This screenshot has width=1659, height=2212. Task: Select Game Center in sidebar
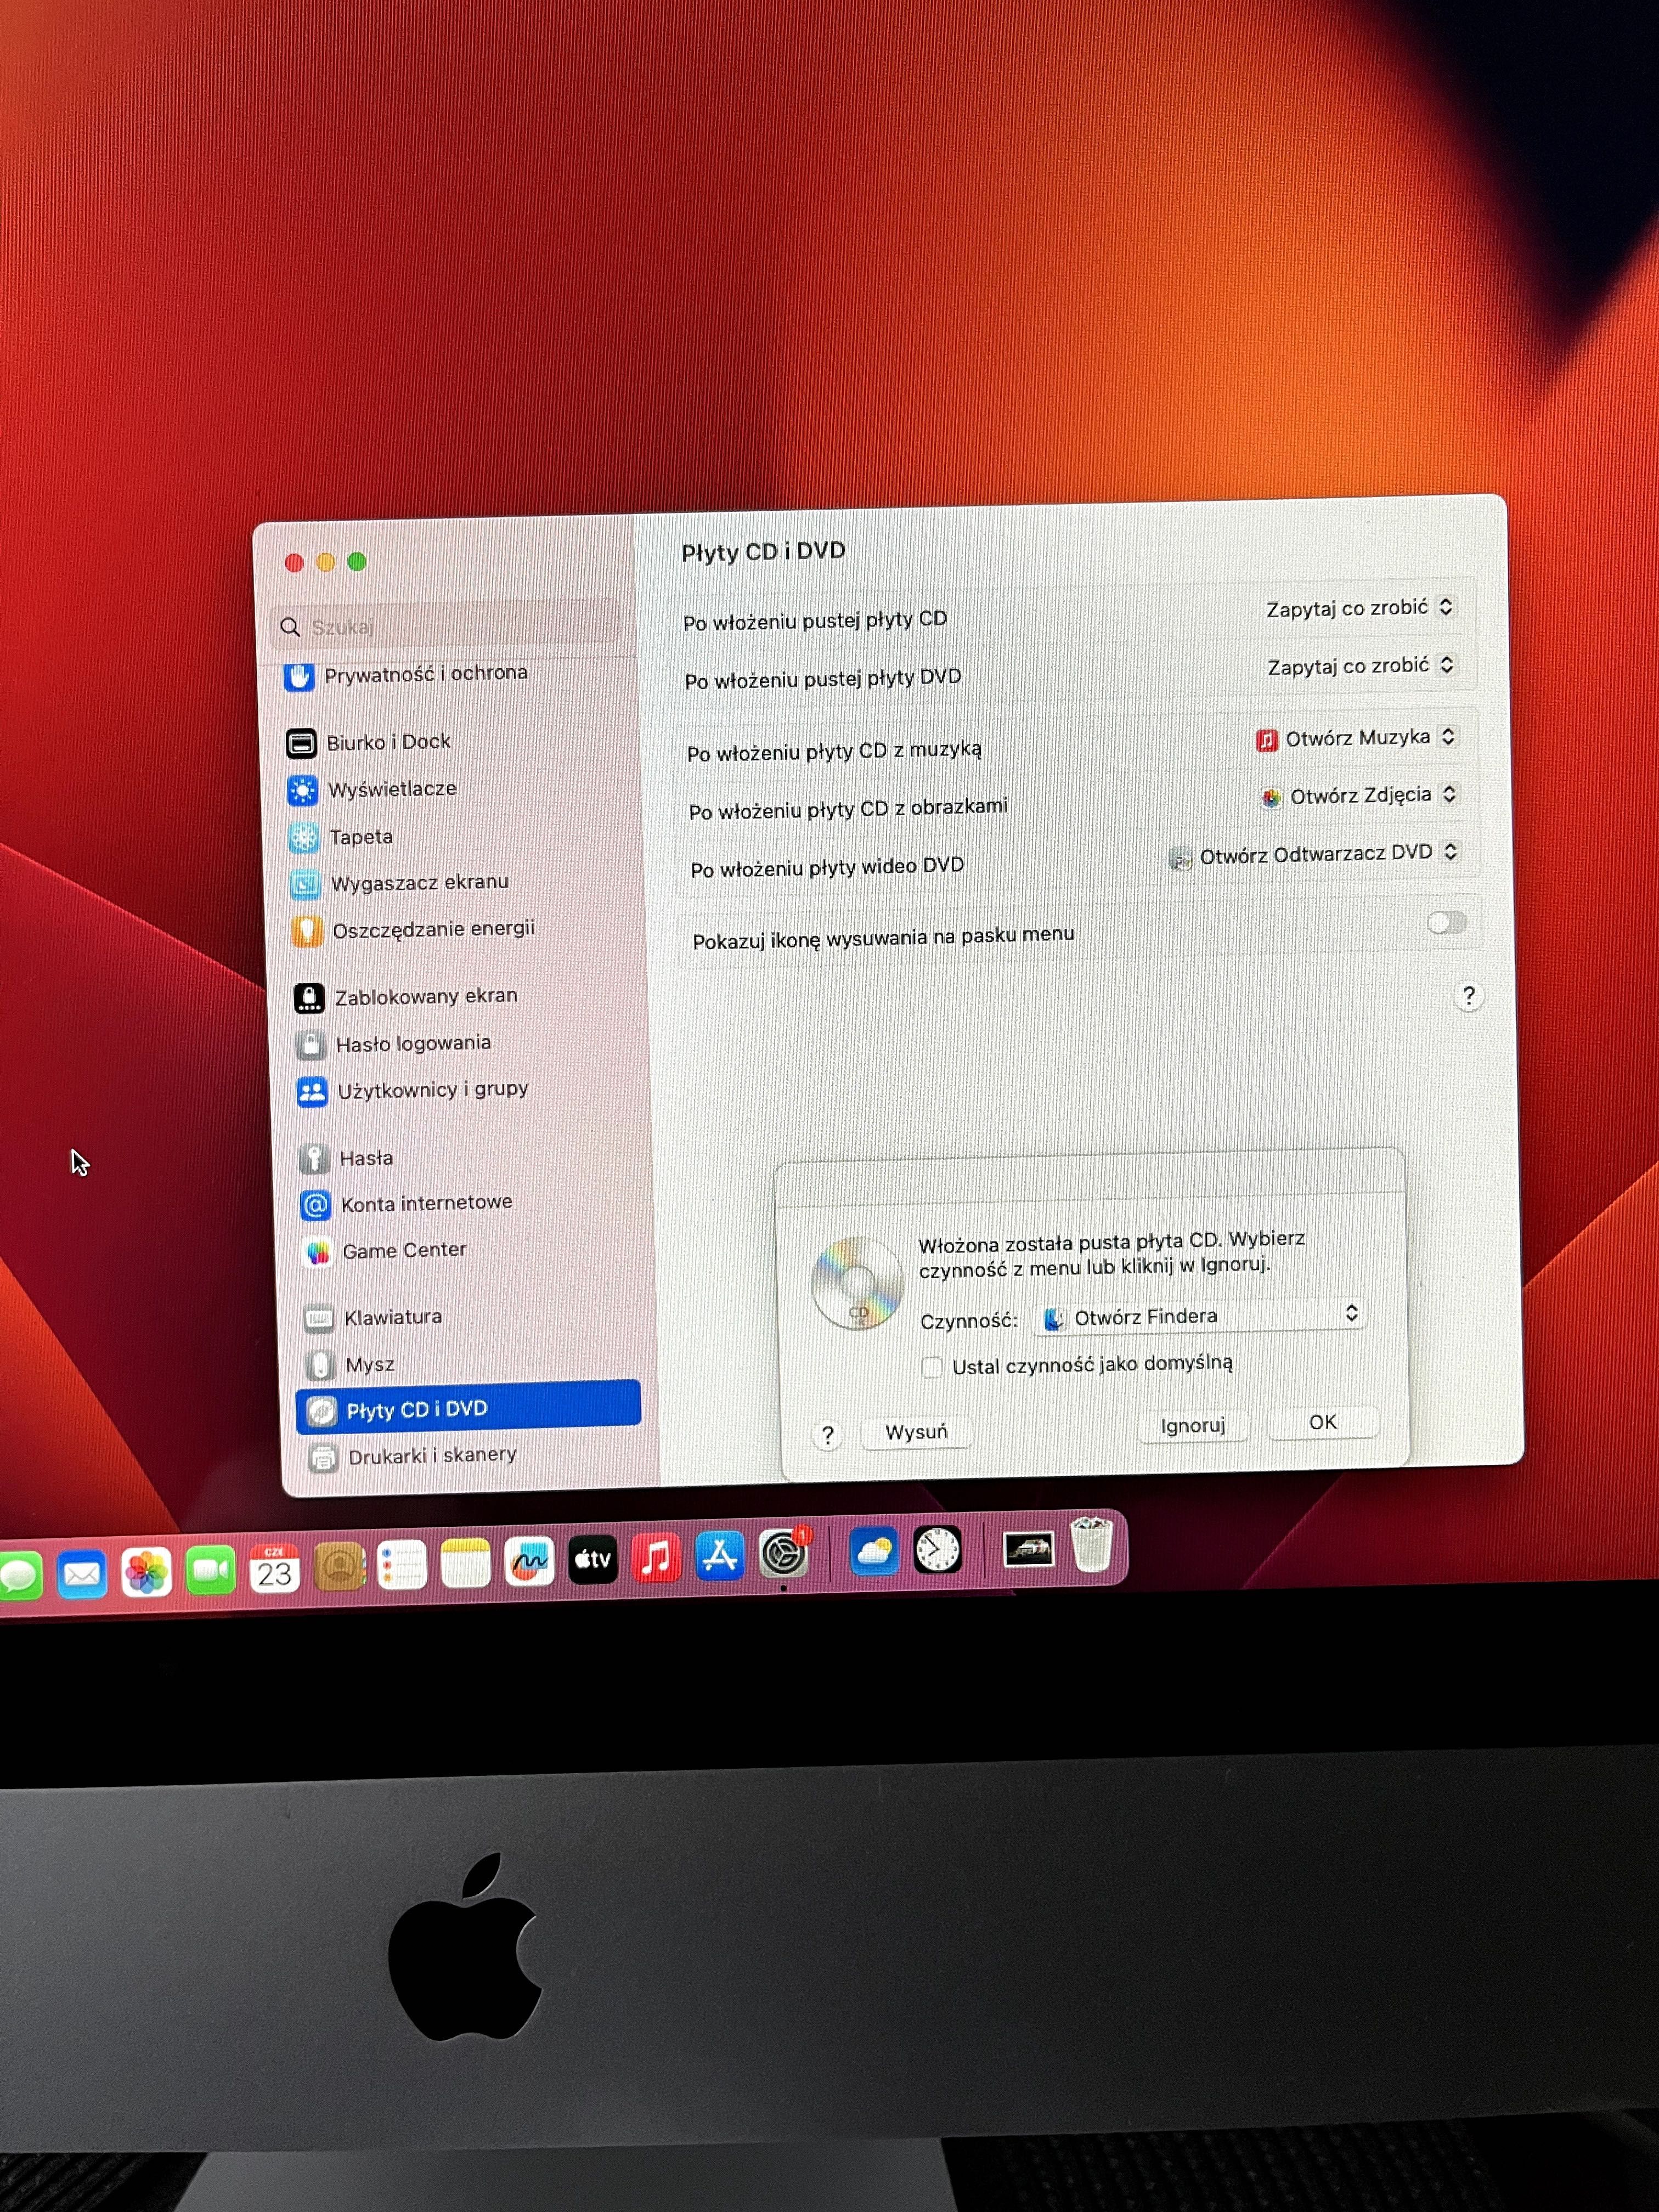click(x=384, y=1251)
